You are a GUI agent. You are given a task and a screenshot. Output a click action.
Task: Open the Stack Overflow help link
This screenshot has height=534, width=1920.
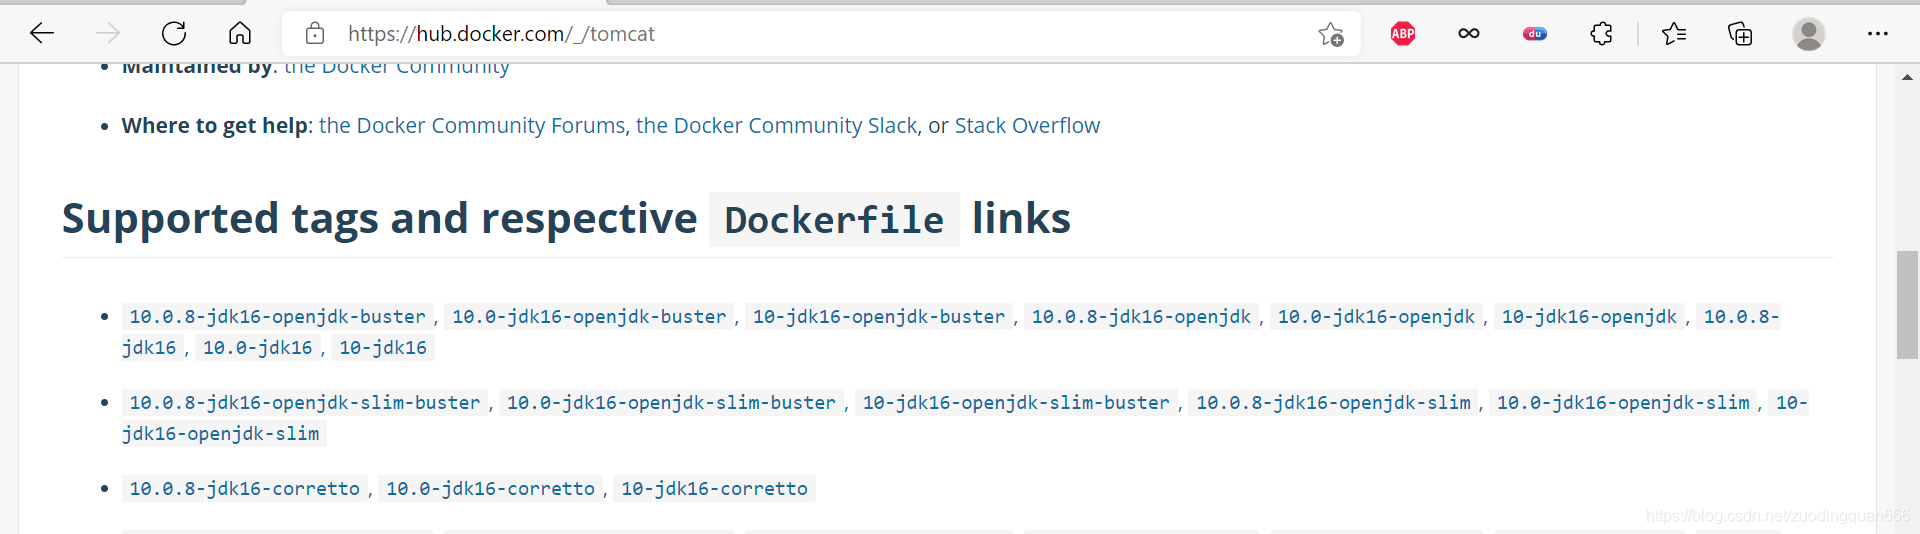[x=1027, y=126]
